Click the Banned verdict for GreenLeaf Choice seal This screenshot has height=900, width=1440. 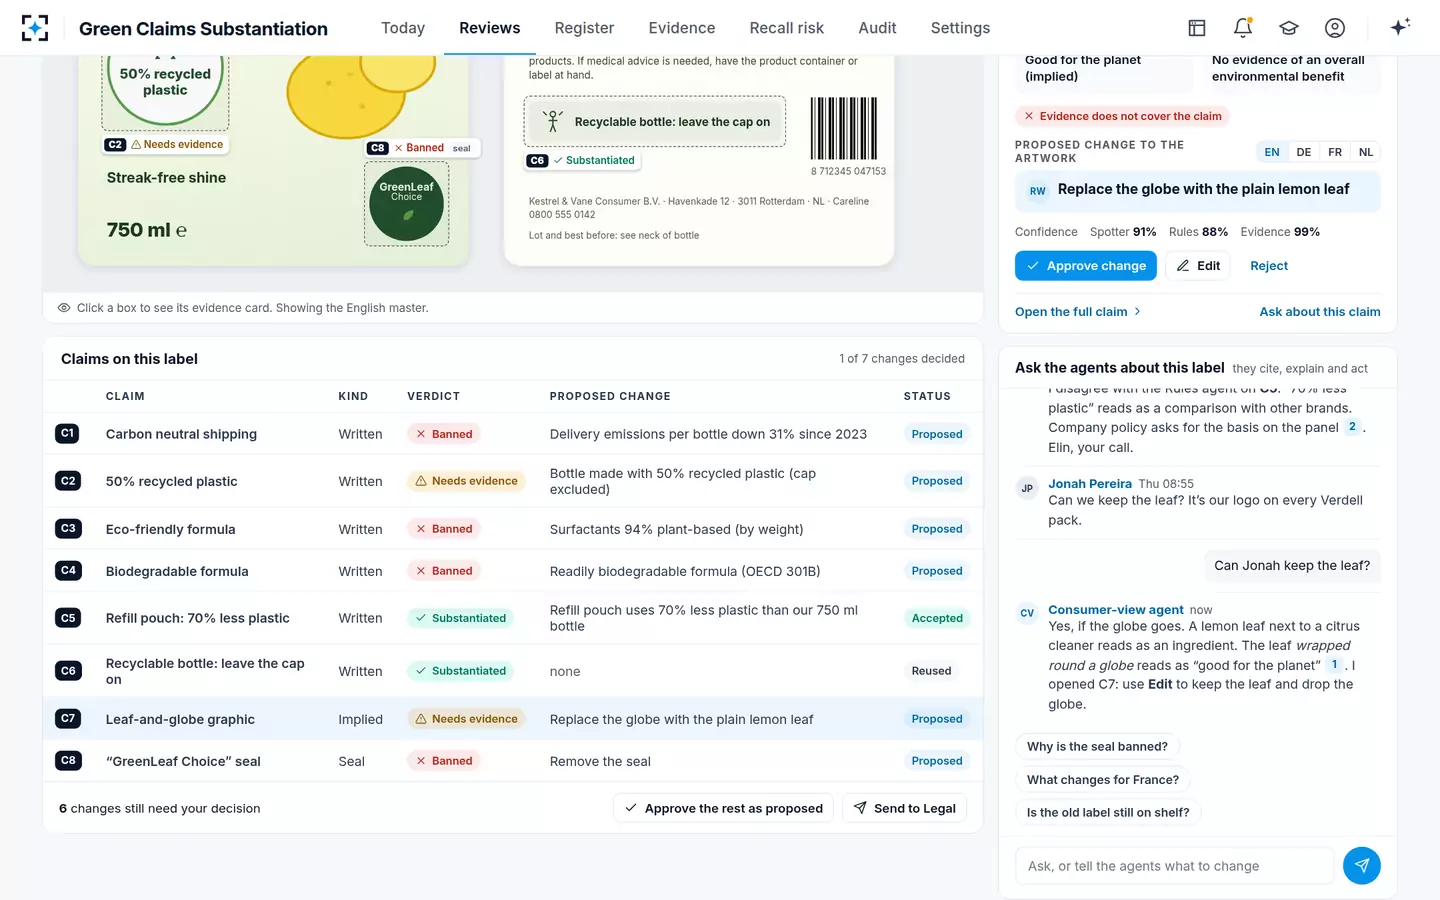[444, 761]
